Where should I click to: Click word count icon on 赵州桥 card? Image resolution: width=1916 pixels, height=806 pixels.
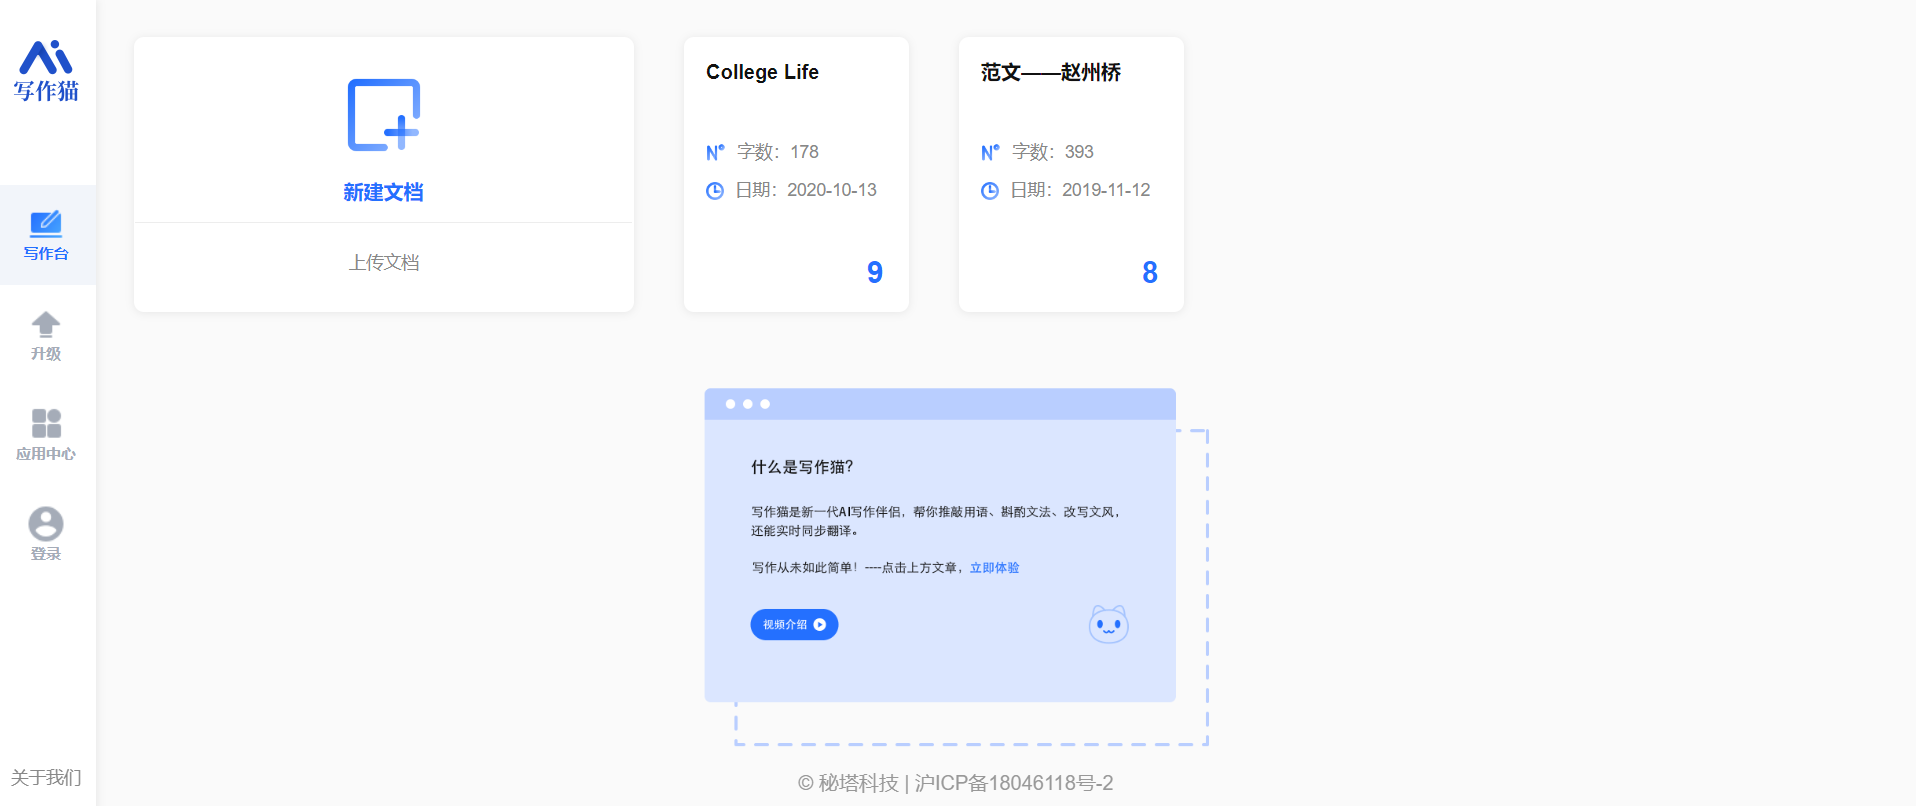point(990,152)
